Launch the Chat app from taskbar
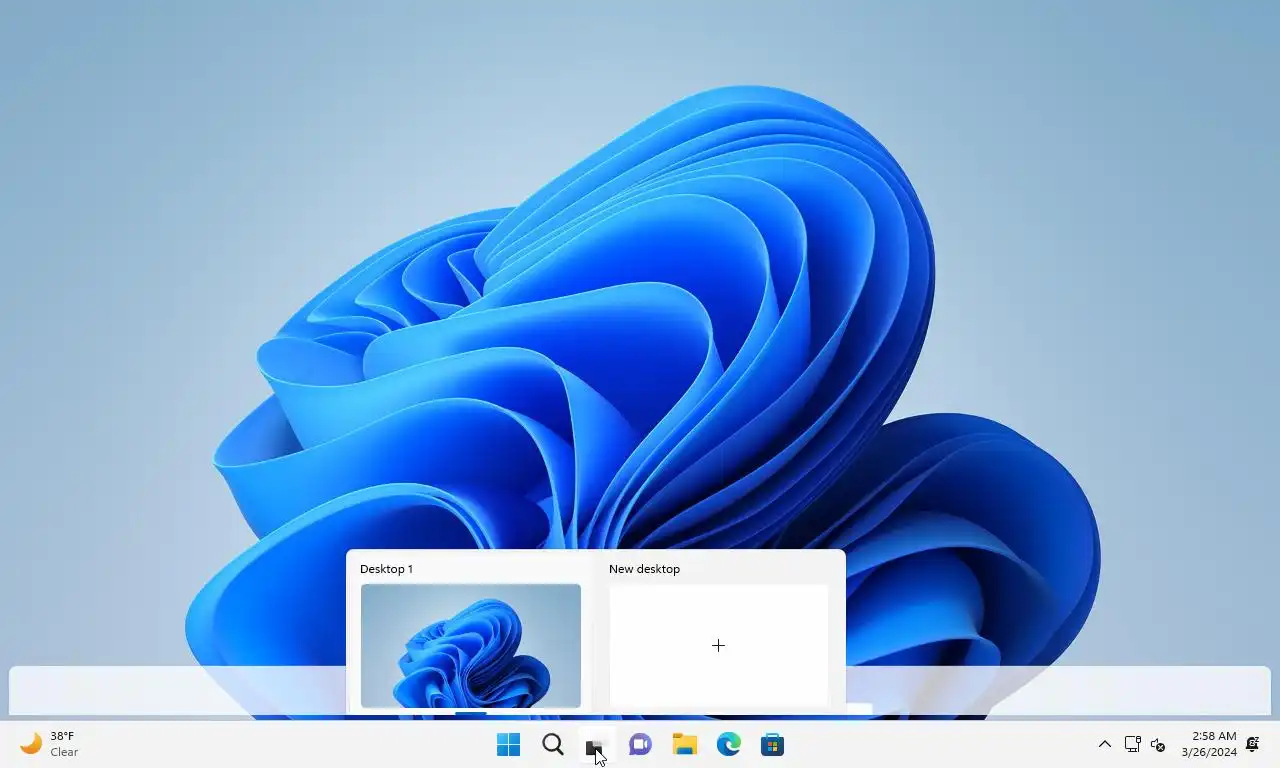1280x768 pixels. [640, 744]
